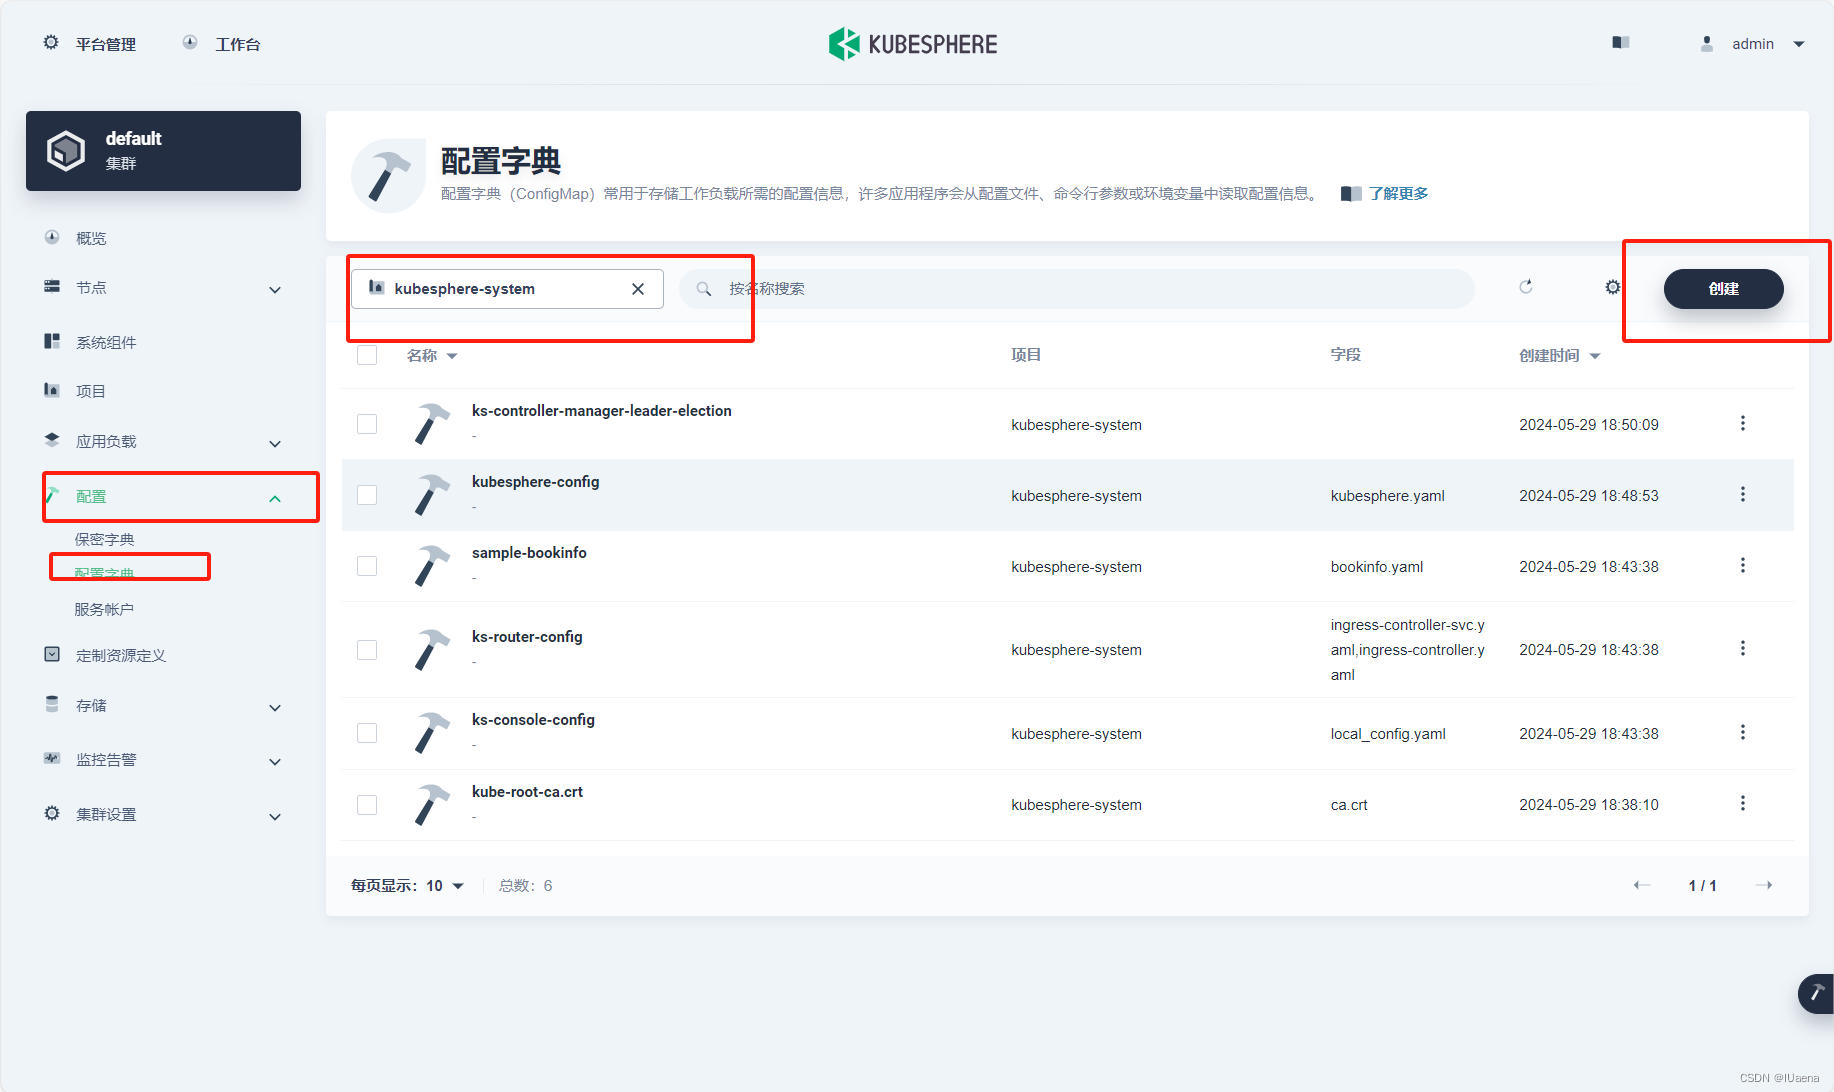This screenshot has height=1092, width=1834.
Task: Click the 创建 create button
Action: (x=1723, y=289)
